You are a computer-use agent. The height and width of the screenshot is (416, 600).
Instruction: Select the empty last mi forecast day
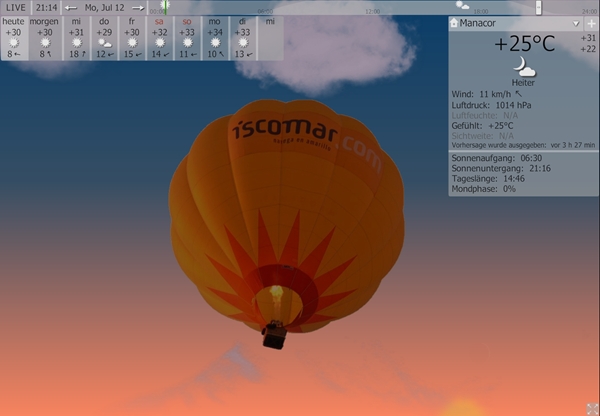tap(270, 38)
